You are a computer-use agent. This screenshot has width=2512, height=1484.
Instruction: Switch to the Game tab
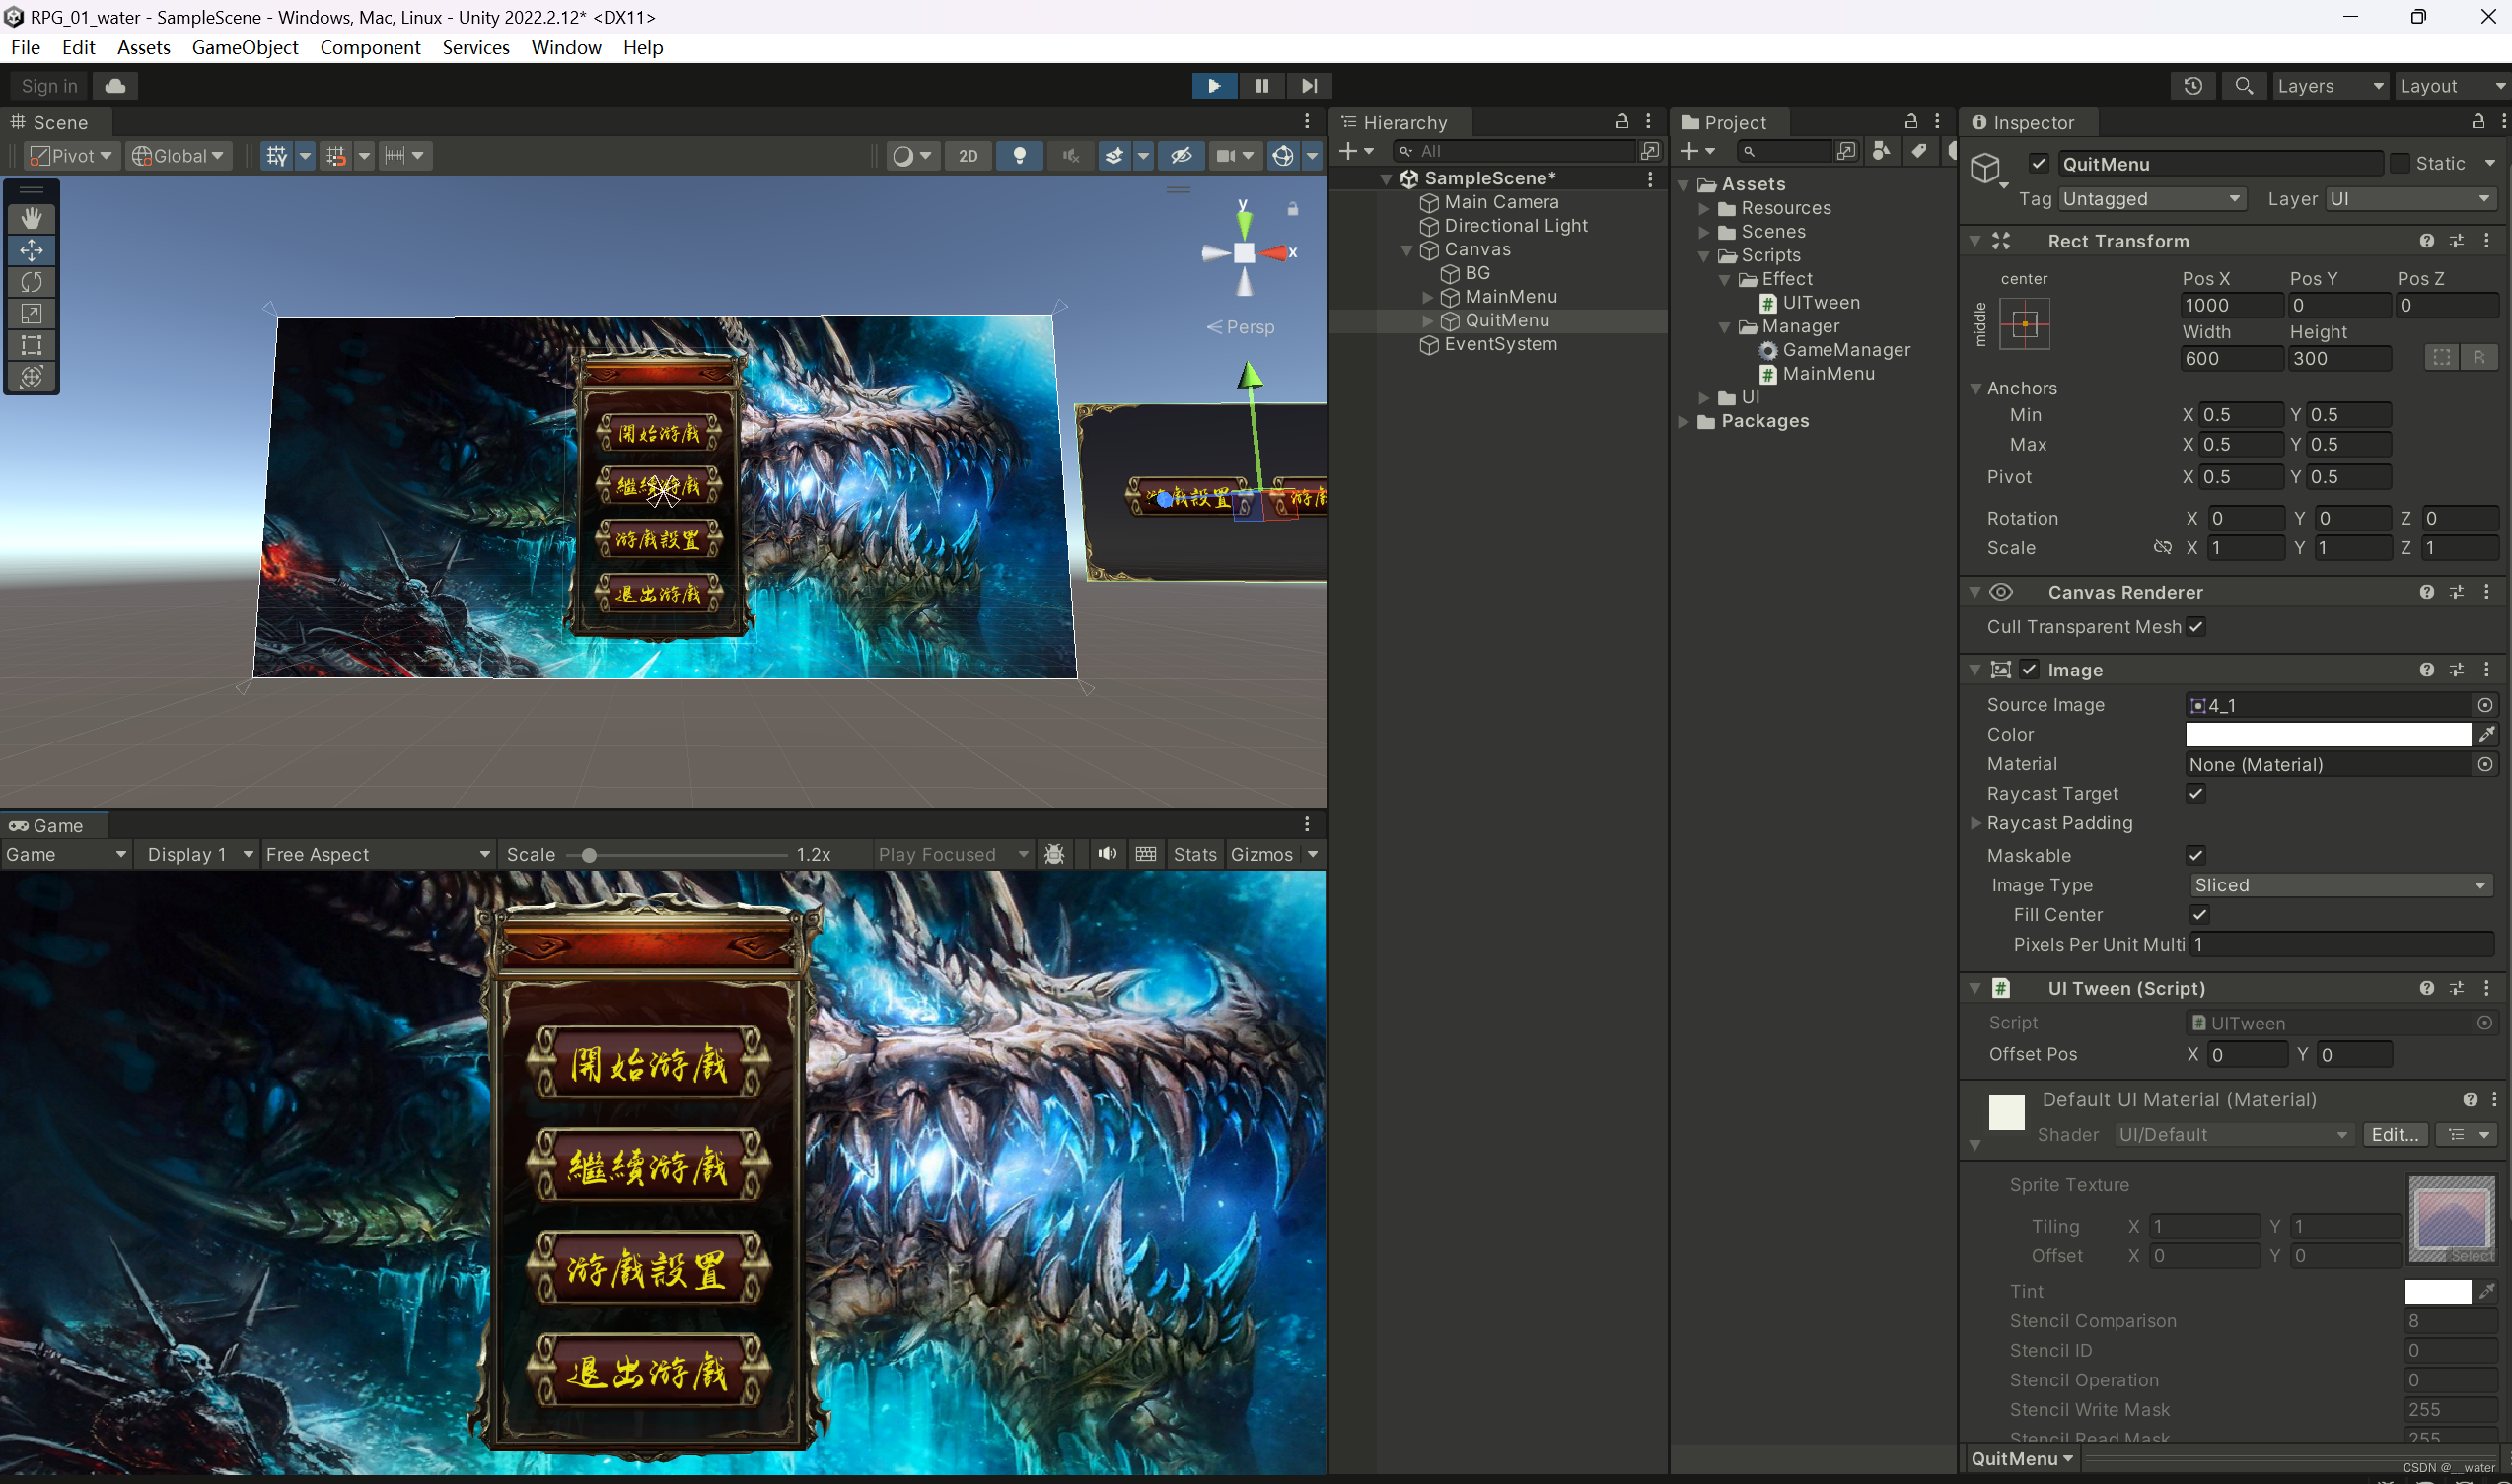coord(55,826)
